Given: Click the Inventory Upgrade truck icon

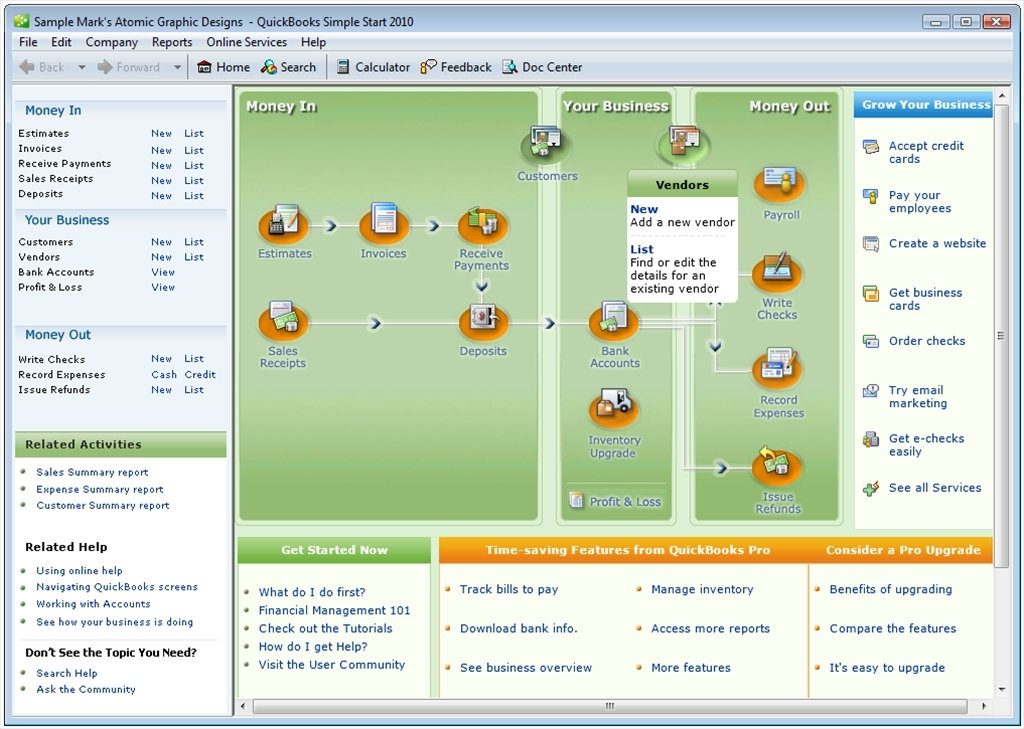Looking at the screenshot, I should click(613, 408).
